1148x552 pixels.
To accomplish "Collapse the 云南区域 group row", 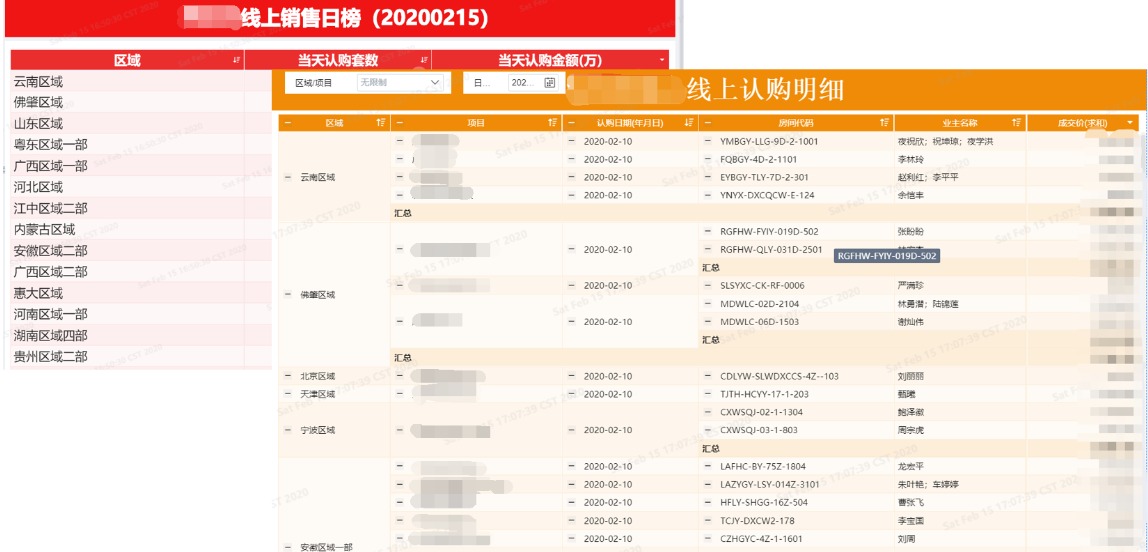I will (286, 177).
